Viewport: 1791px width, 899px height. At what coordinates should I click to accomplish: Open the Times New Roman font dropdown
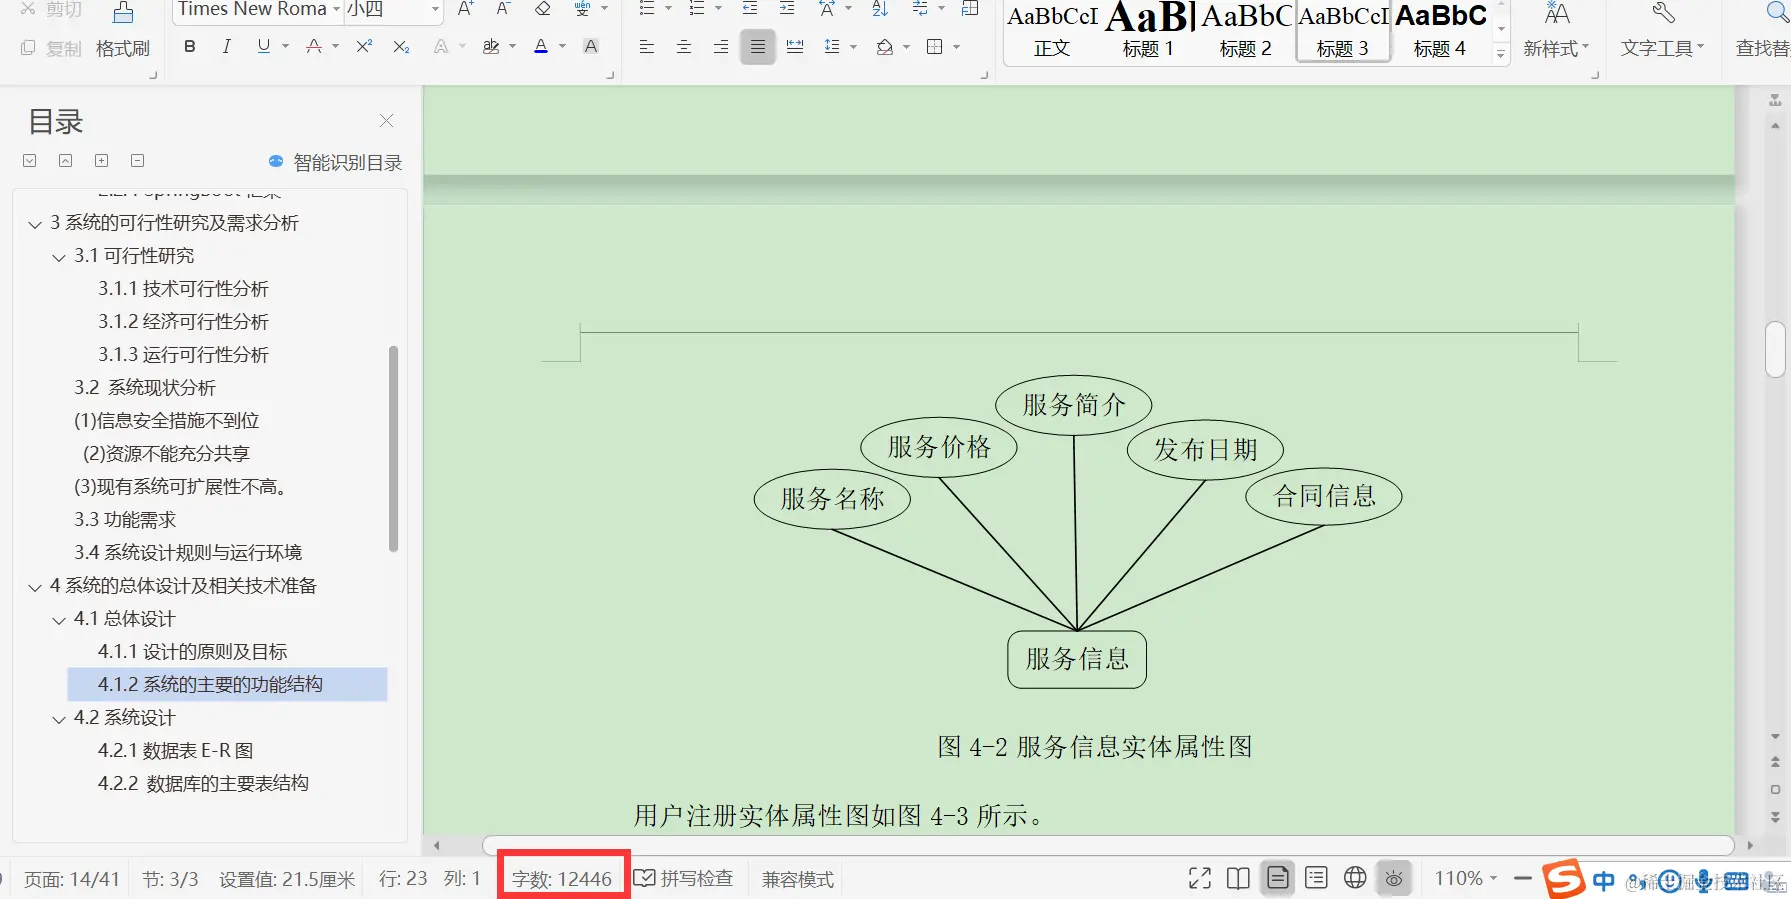(x=336, y=9)
